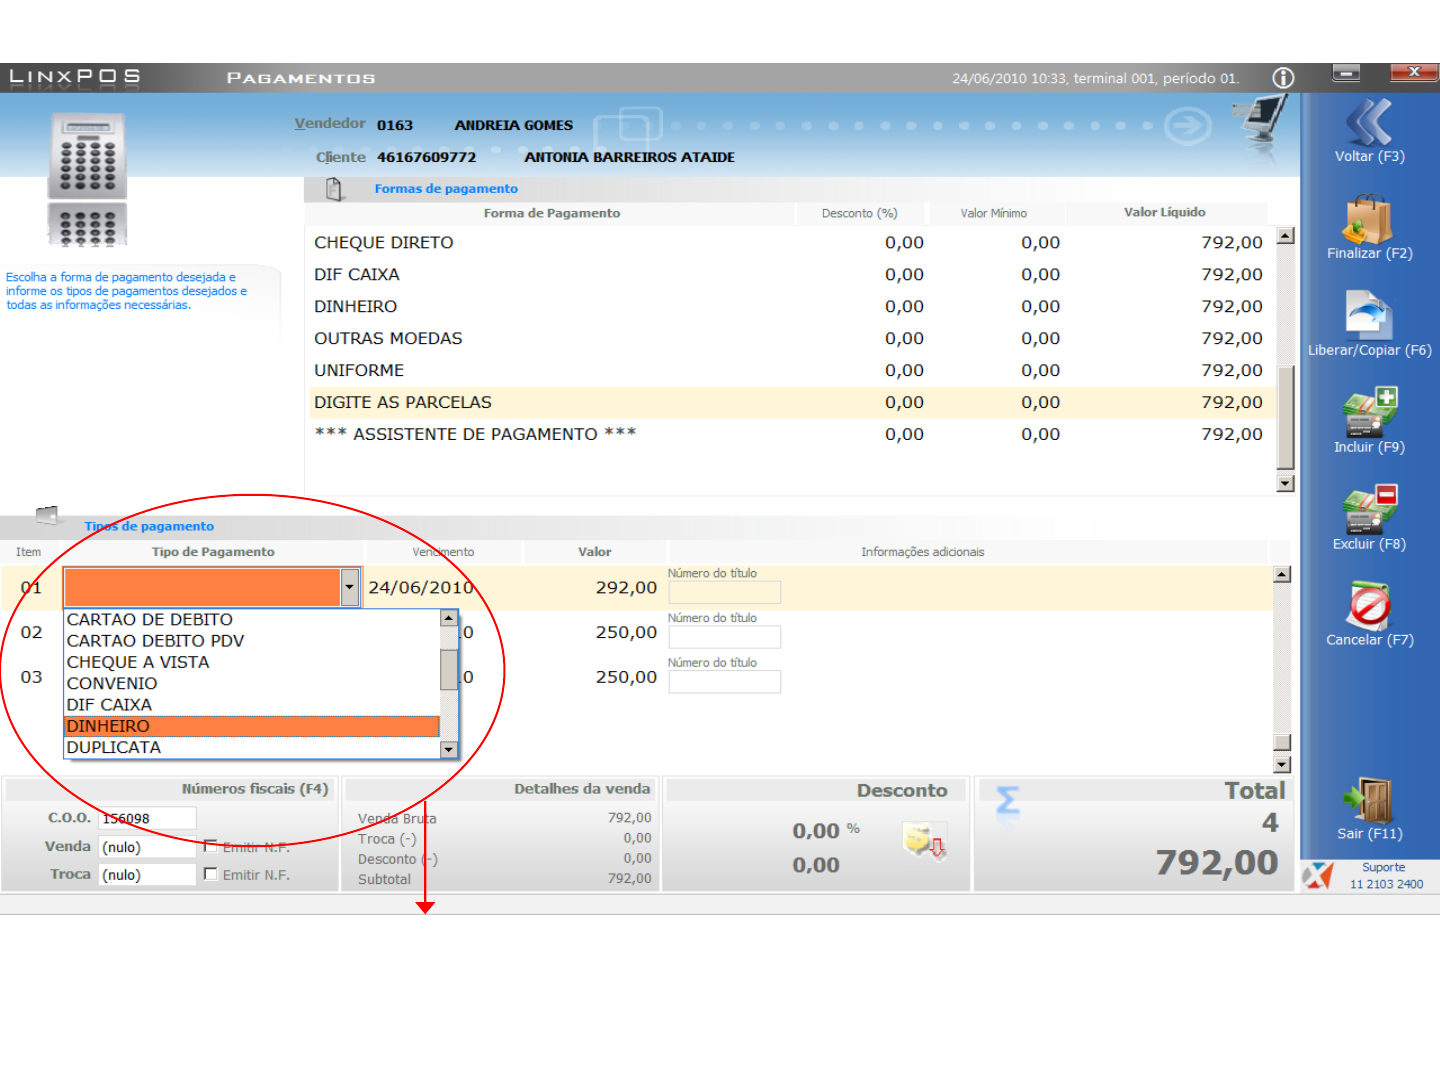The image size is (1440, 1080).
Task: Click the dropdown list scroll up arrow
Action: pos(449,618)
